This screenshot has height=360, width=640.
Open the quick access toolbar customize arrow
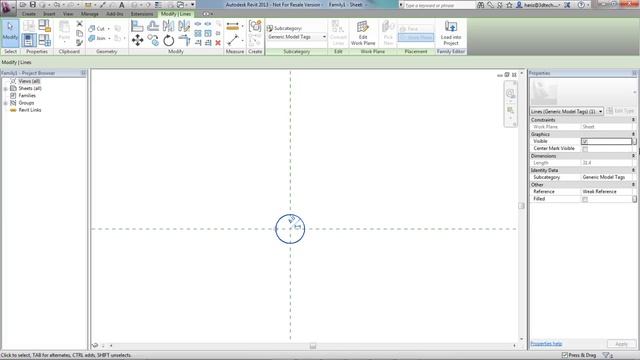point(193,5)
